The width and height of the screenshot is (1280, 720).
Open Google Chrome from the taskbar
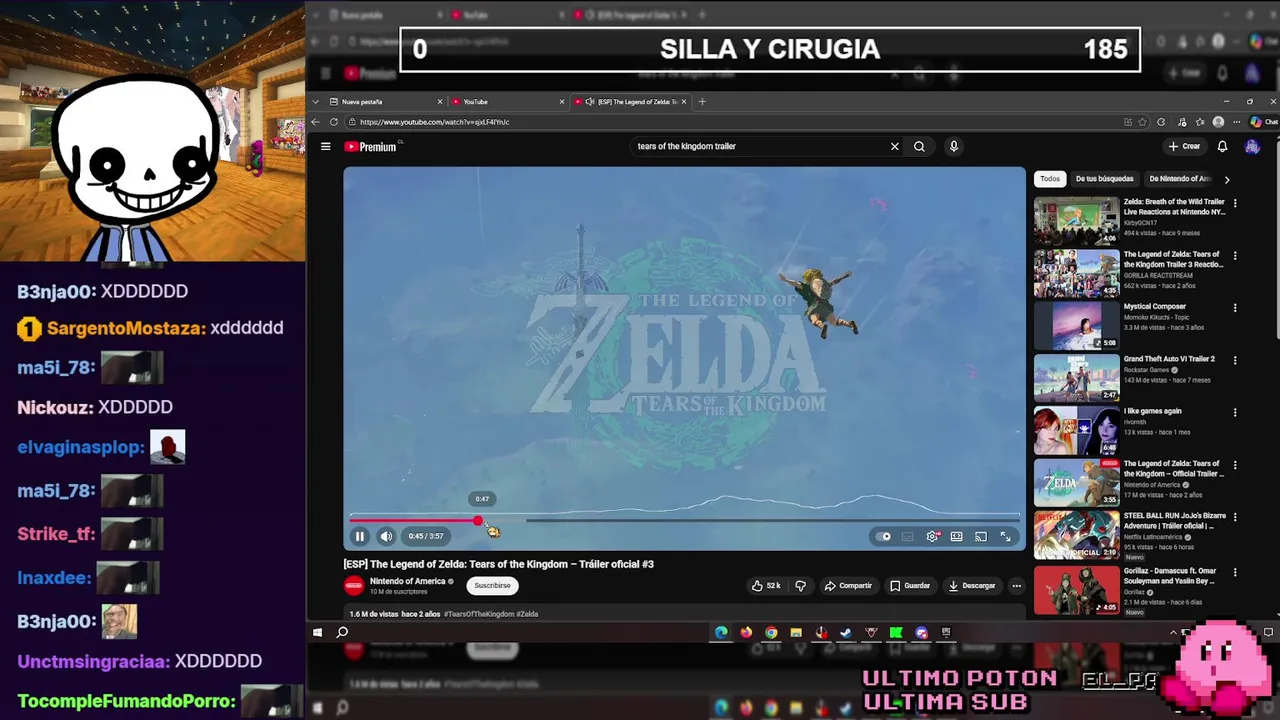771,632
